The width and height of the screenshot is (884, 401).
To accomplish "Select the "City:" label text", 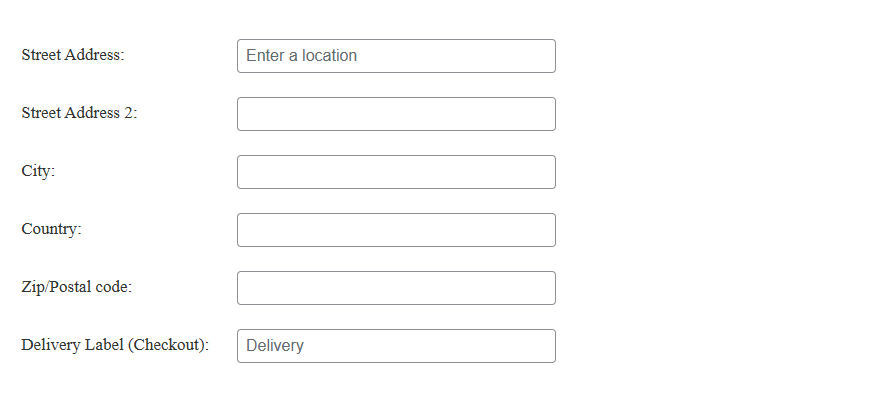I will (x=38, y=171).
